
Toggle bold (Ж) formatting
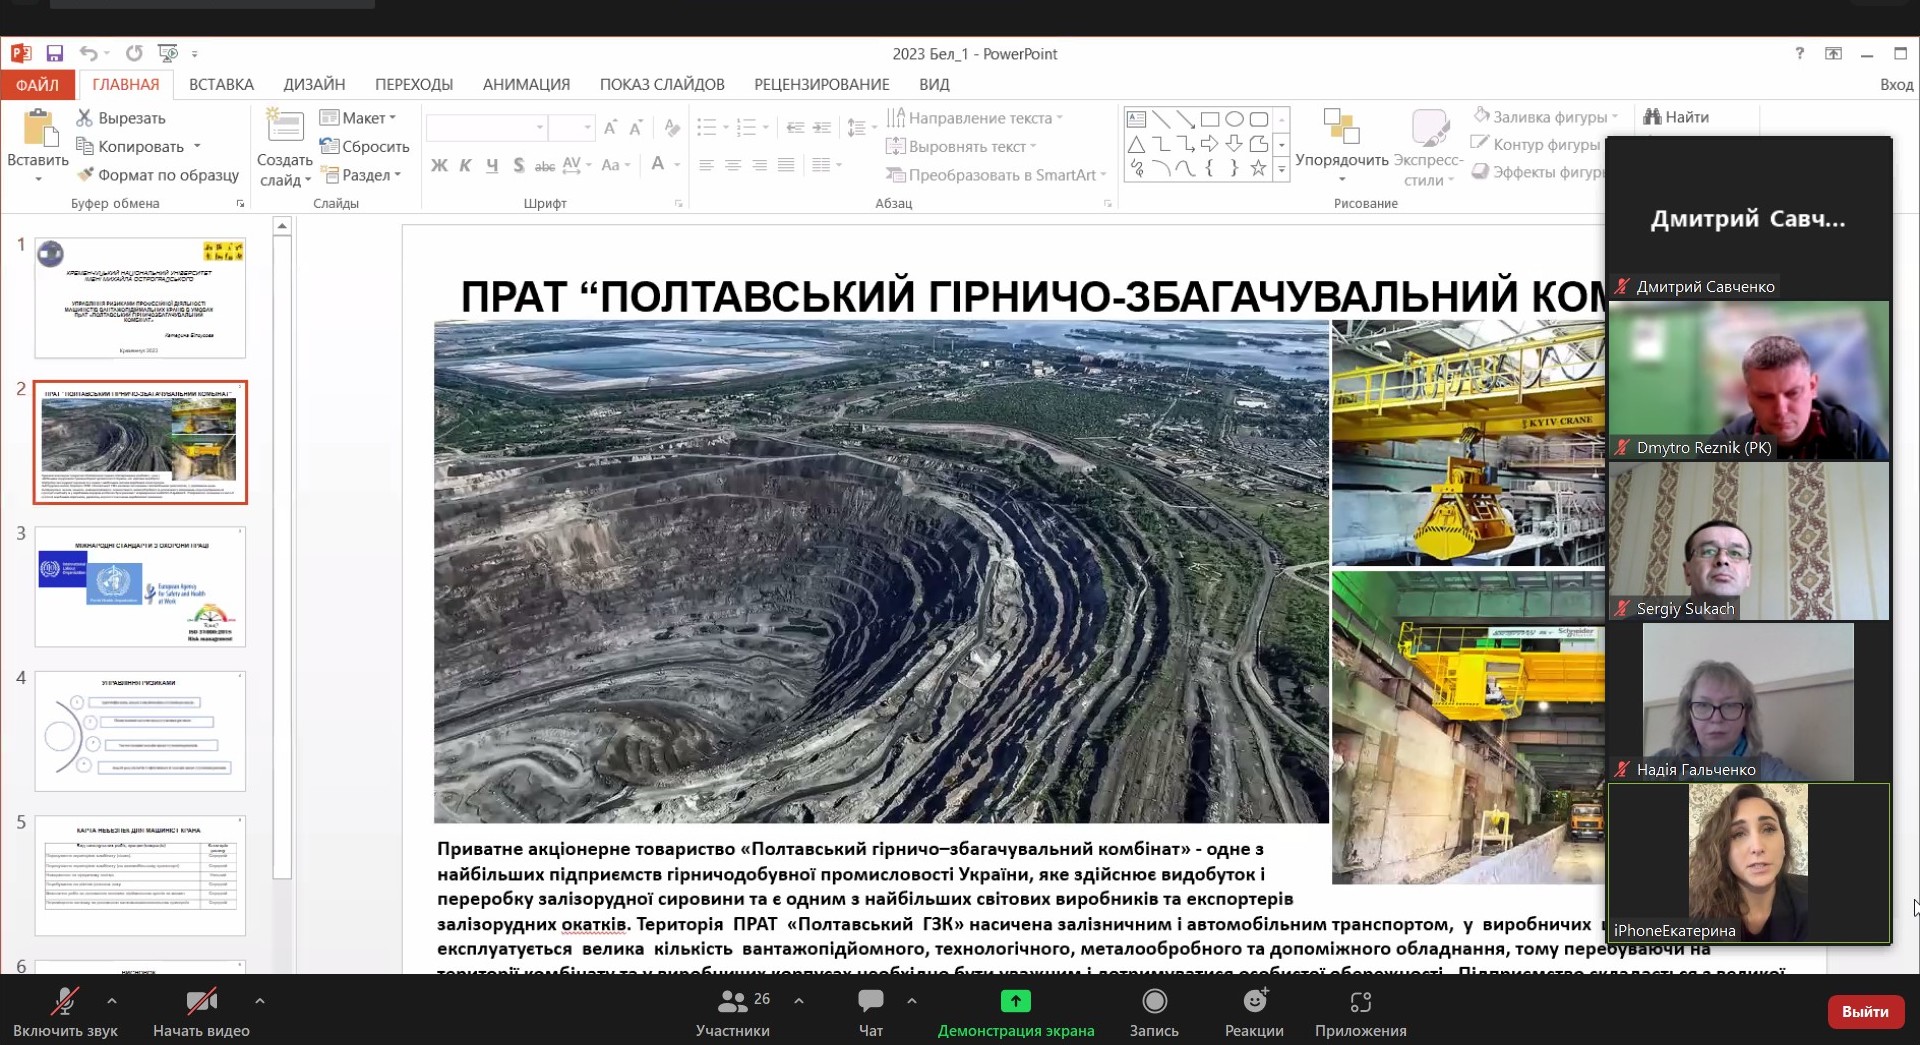(x=439, y=165)
